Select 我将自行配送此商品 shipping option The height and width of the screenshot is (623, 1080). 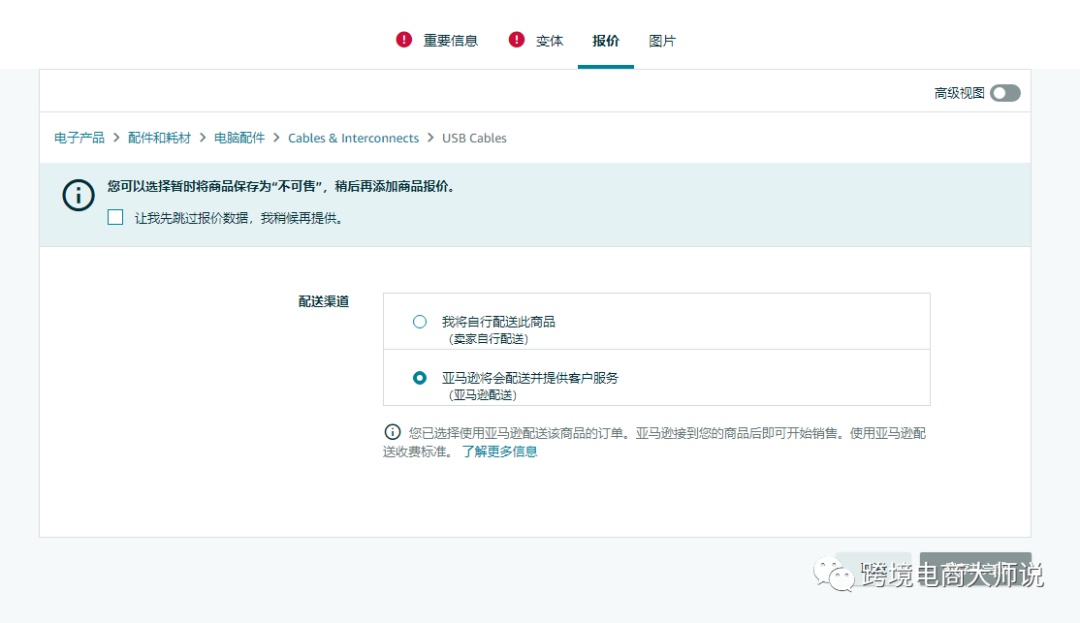pyautogui.click(x=419, y=321)
